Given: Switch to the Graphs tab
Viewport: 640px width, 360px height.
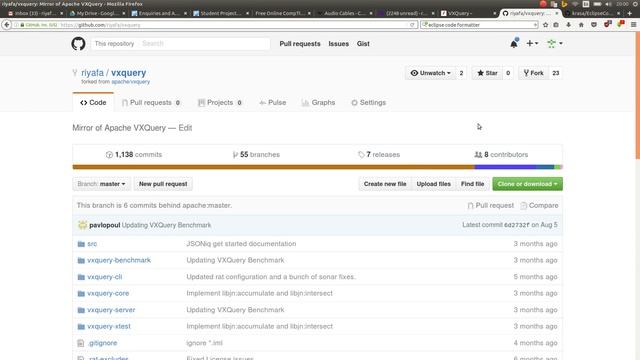Looking at the screenshot, I should (x=318, y=102).
